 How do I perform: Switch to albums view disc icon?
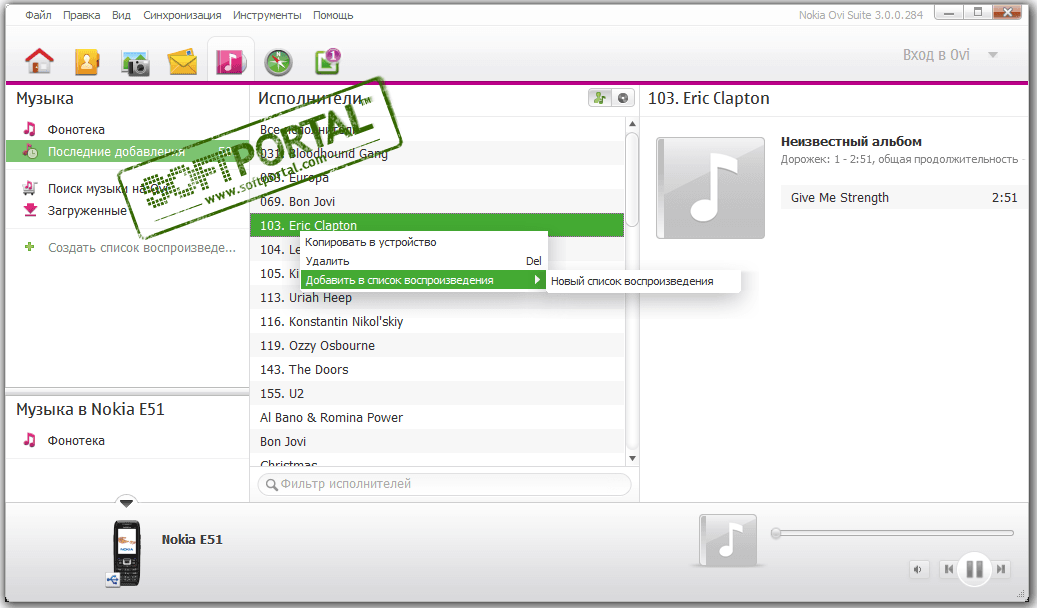[x=623, y=98]
